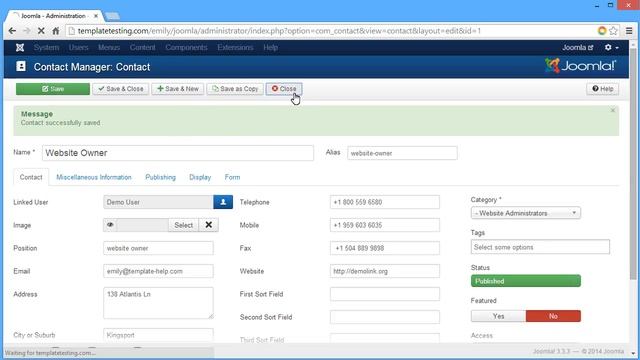Click the Close toolbar button
640x360 pixels.
pyautogui.click(x=284, y=89)
